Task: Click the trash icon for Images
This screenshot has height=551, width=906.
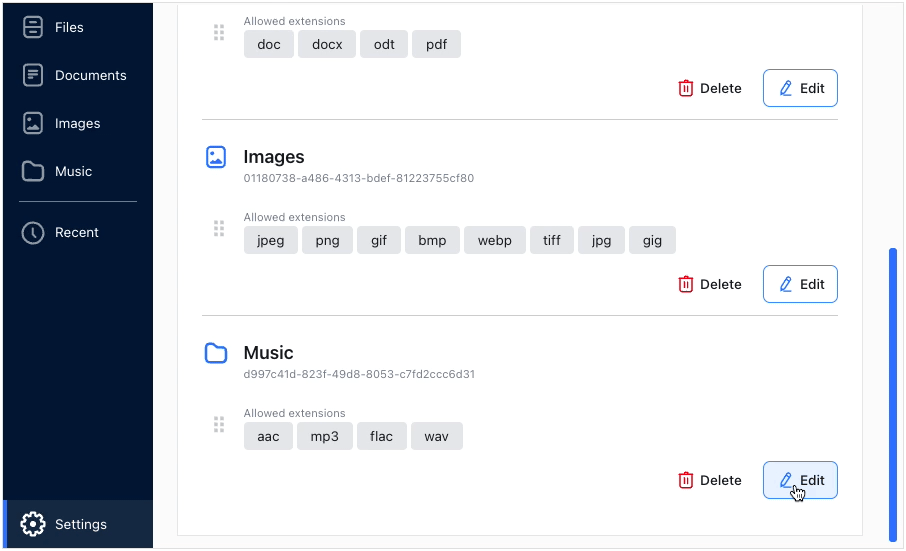Action: pyautogui.click(x=686, y=284)
